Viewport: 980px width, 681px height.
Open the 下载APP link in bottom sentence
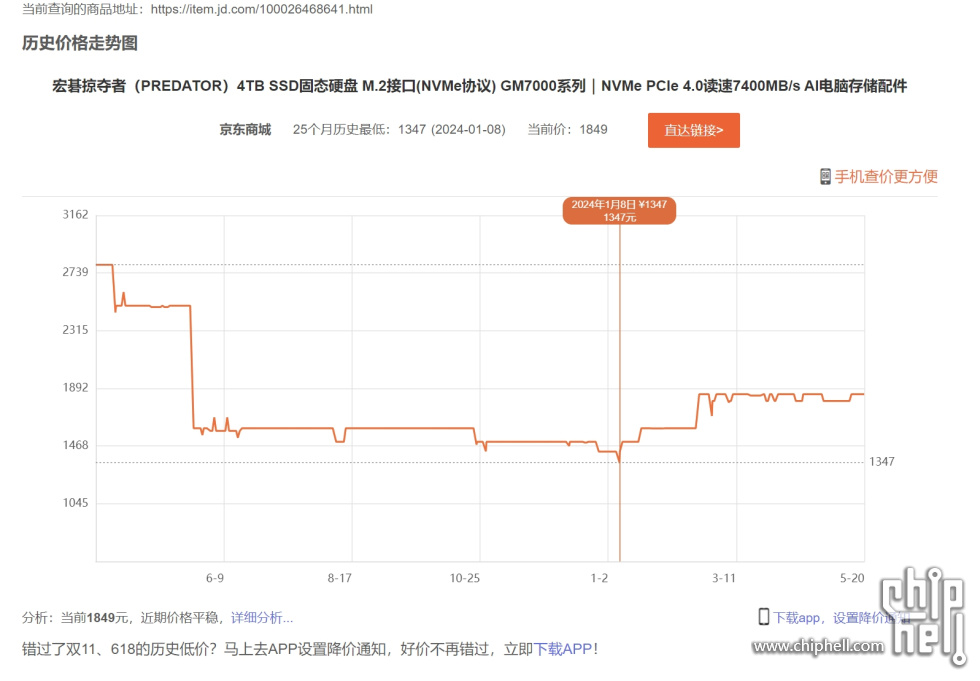562,649
